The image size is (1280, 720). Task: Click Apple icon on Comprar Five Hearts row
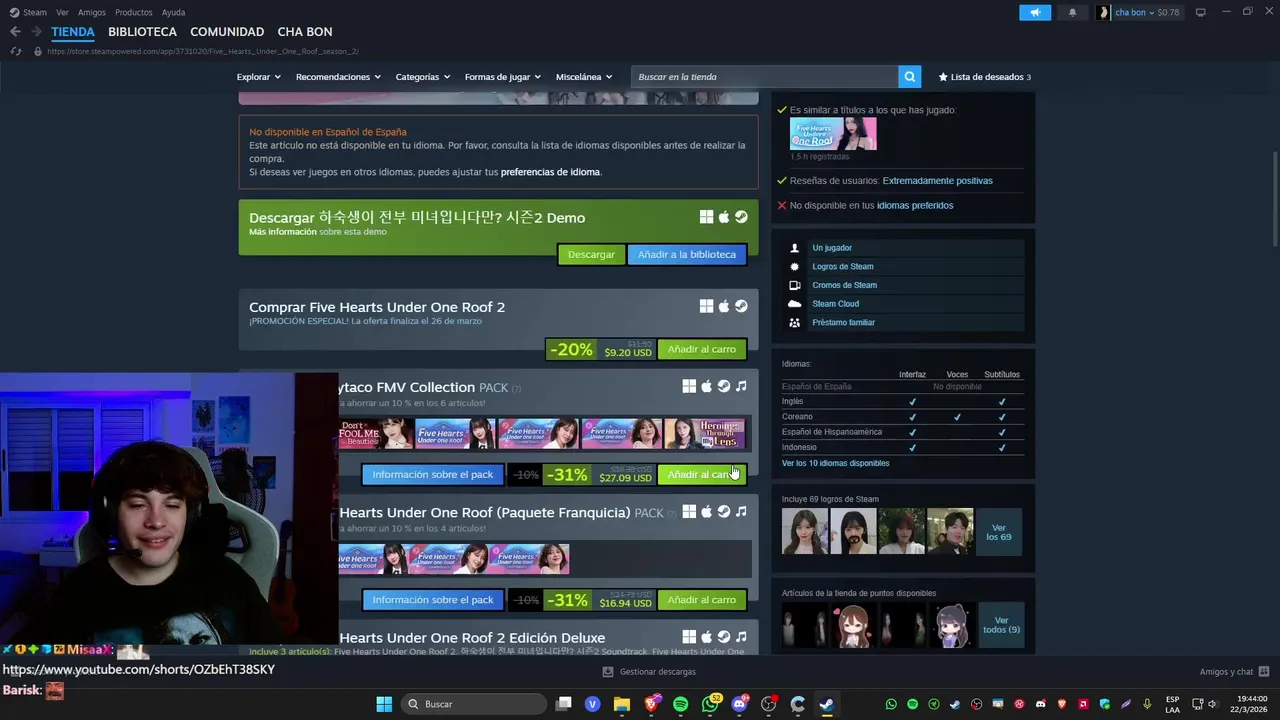point(724,306)
